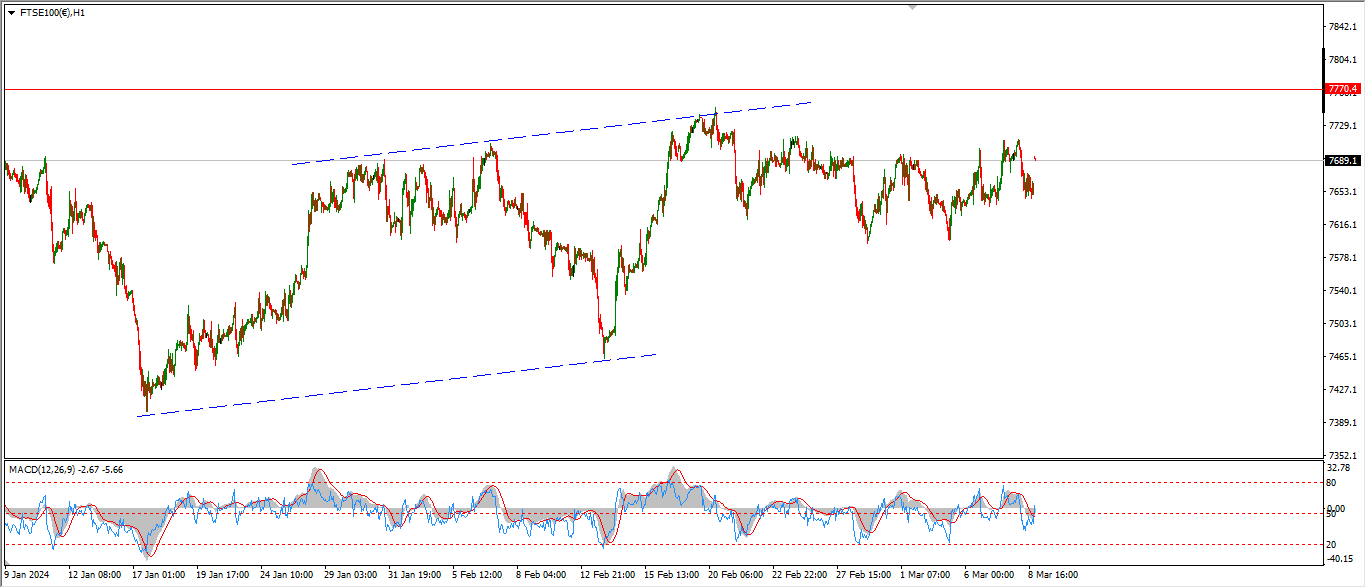Screen dimensions: 1366x588
Task: Select the red horizontal line at 7770.4
Action: click(600, 89)
